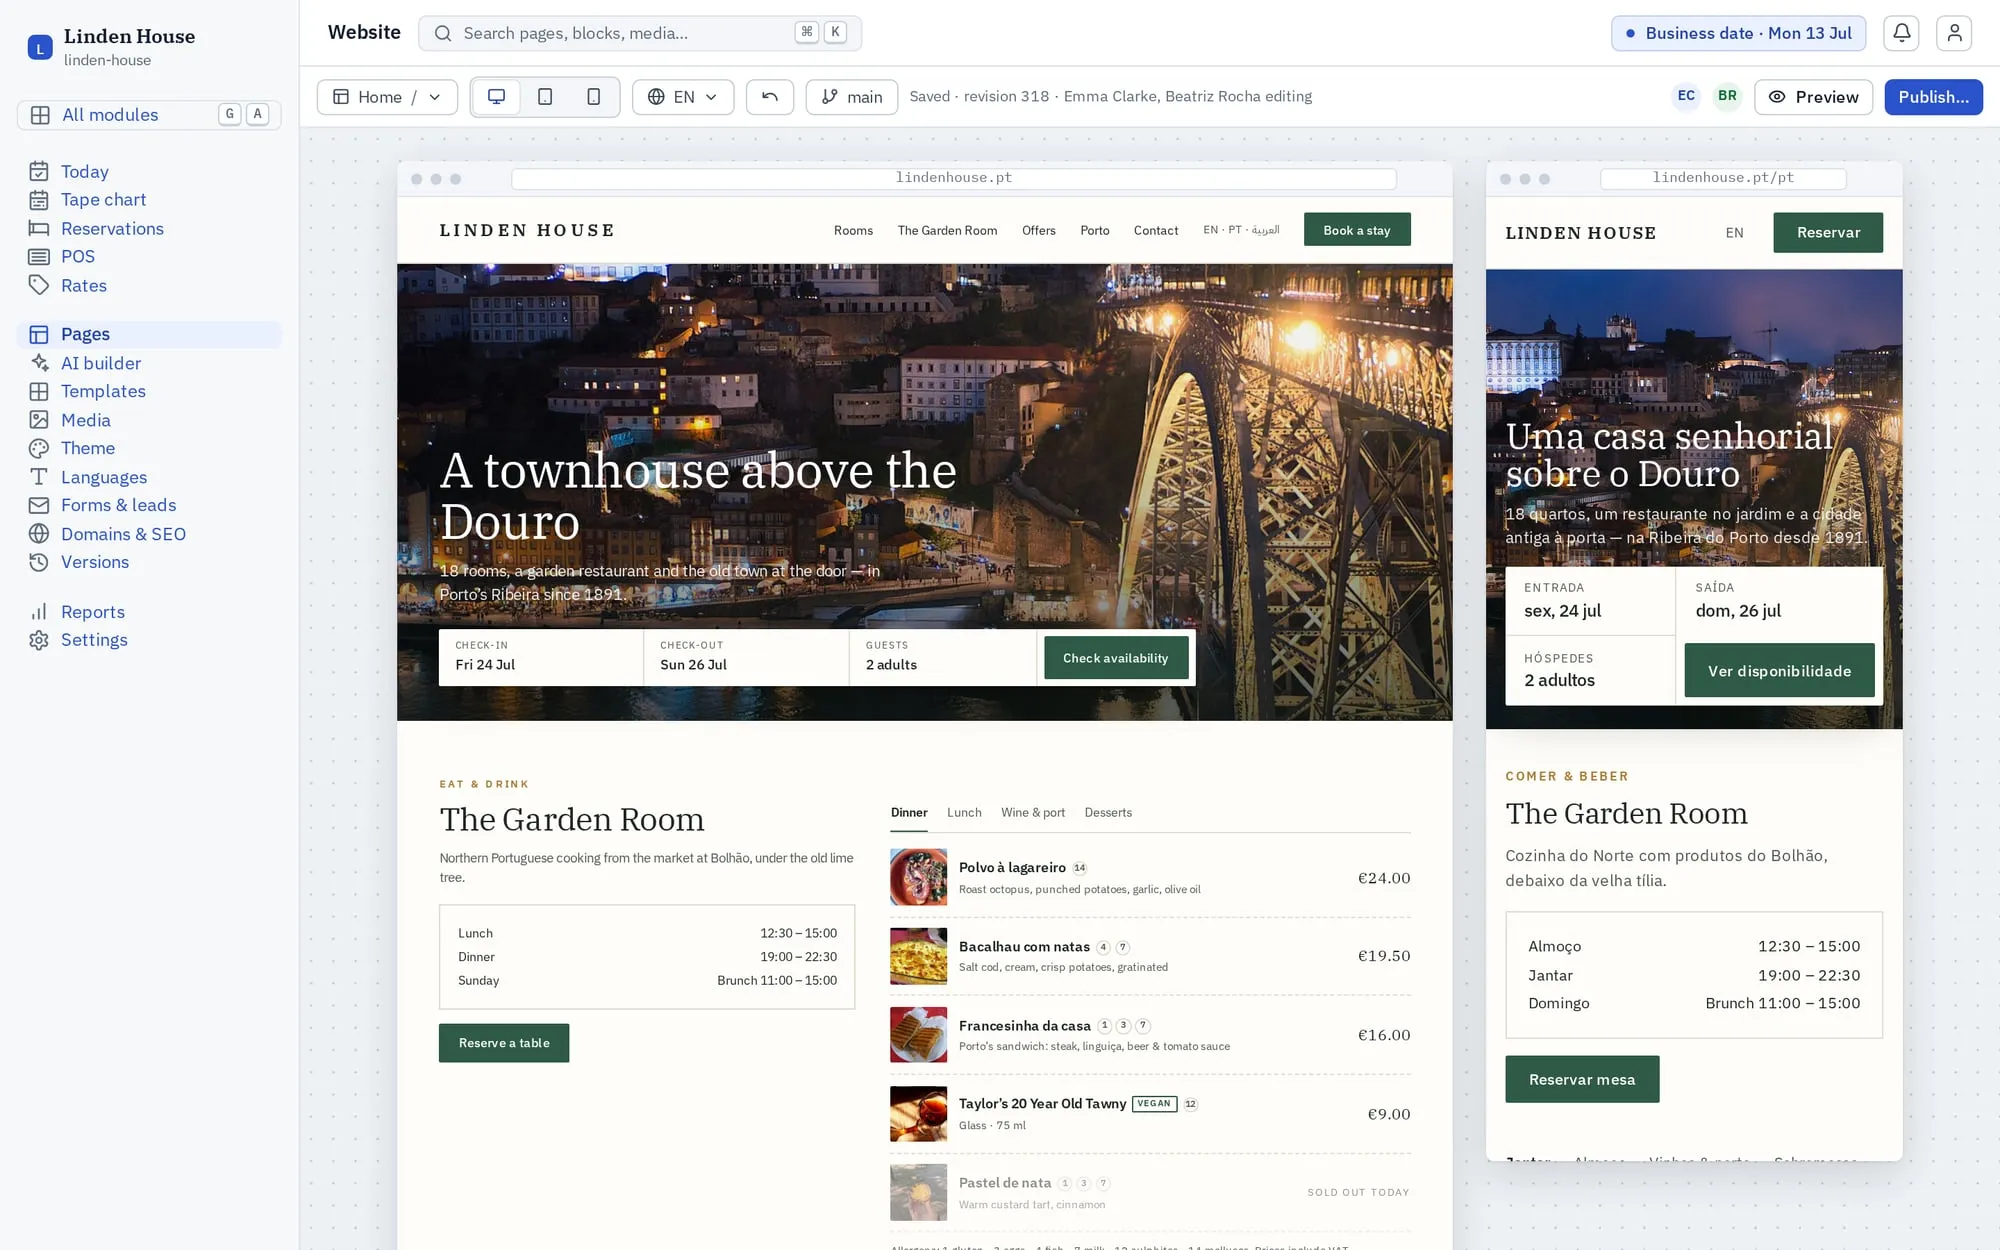Click the Polvo à lagareiro thumbnail
This screenshot has width=2000, height=1250.
point(918,877)
